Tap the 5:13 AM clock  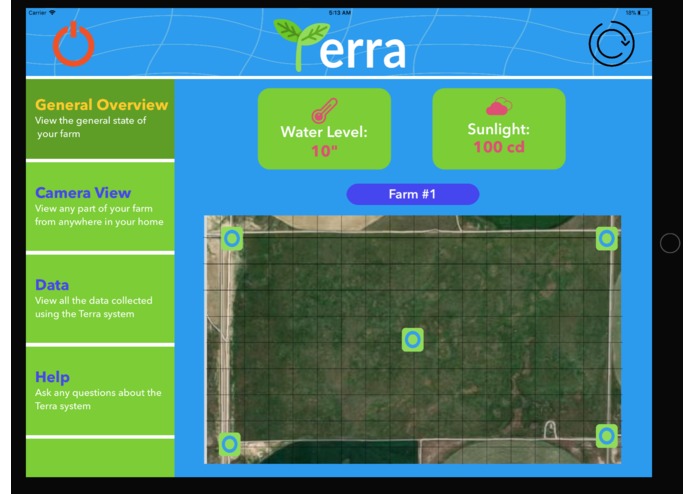(340, 12)
